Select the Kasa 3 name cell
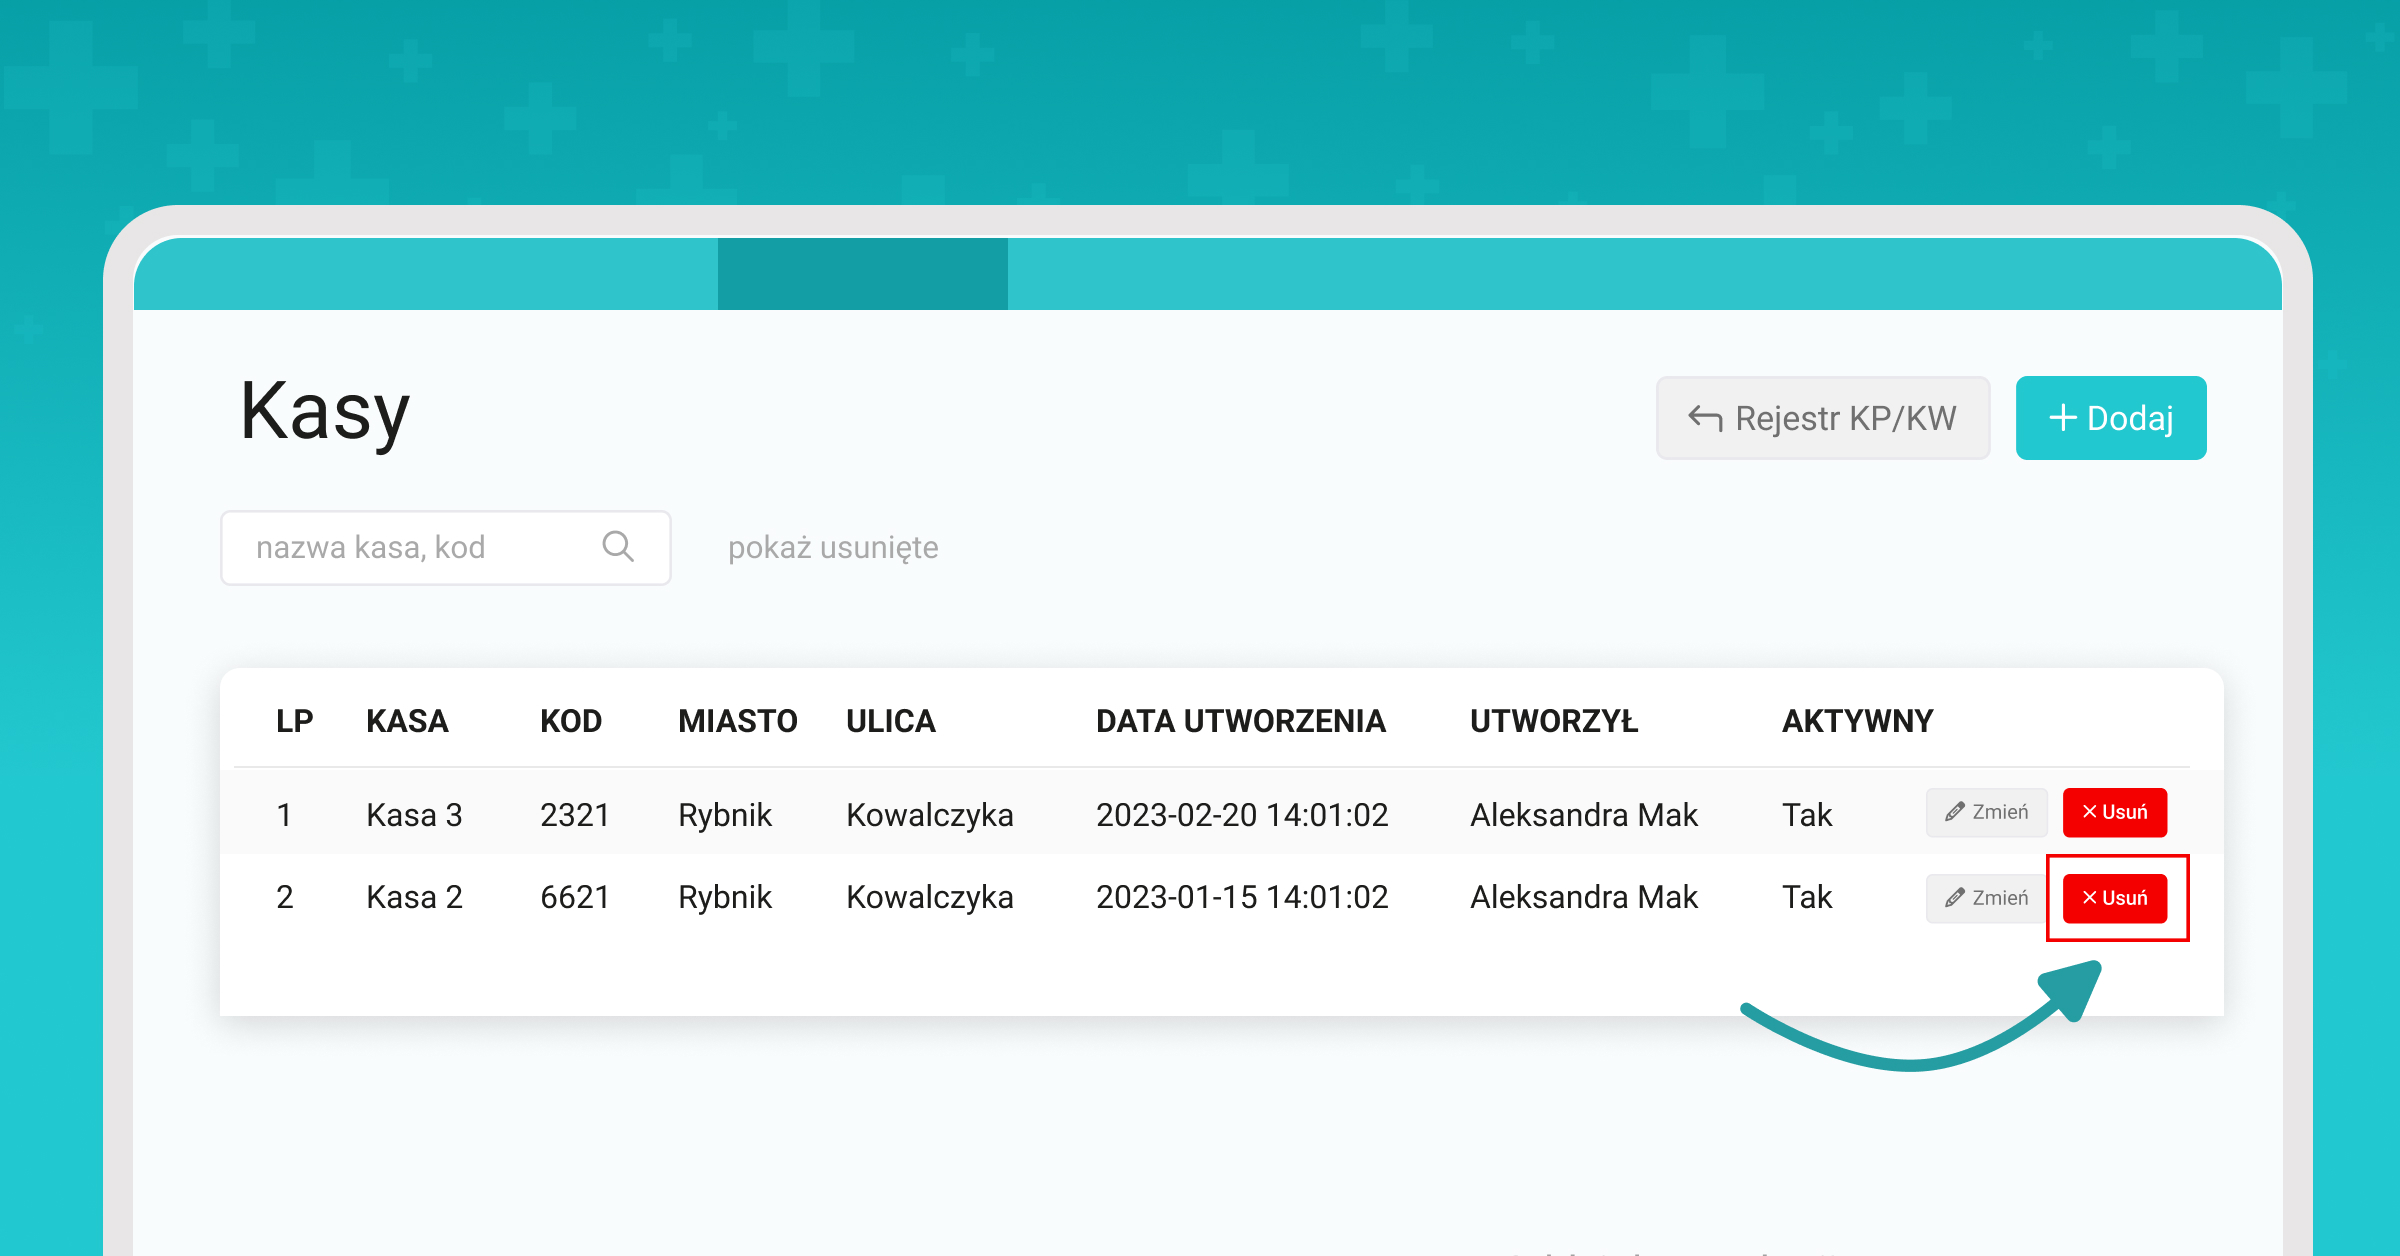 pos(414,815)
